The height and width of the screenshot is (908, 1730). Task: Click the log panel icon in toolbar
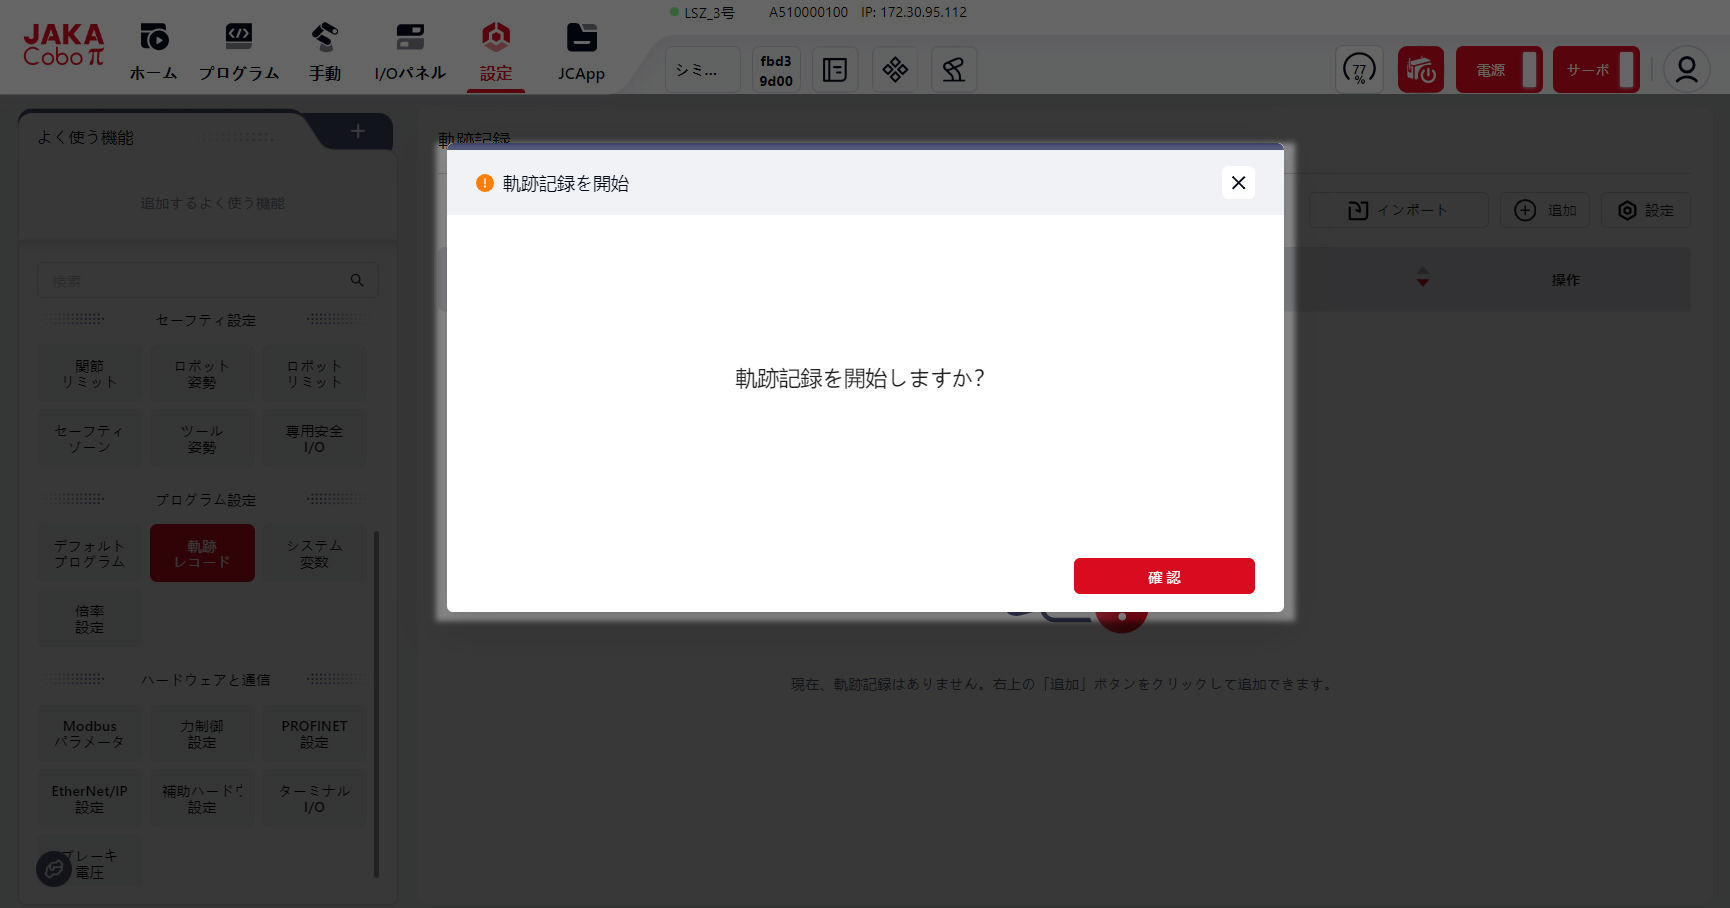[x=834, y=70]
